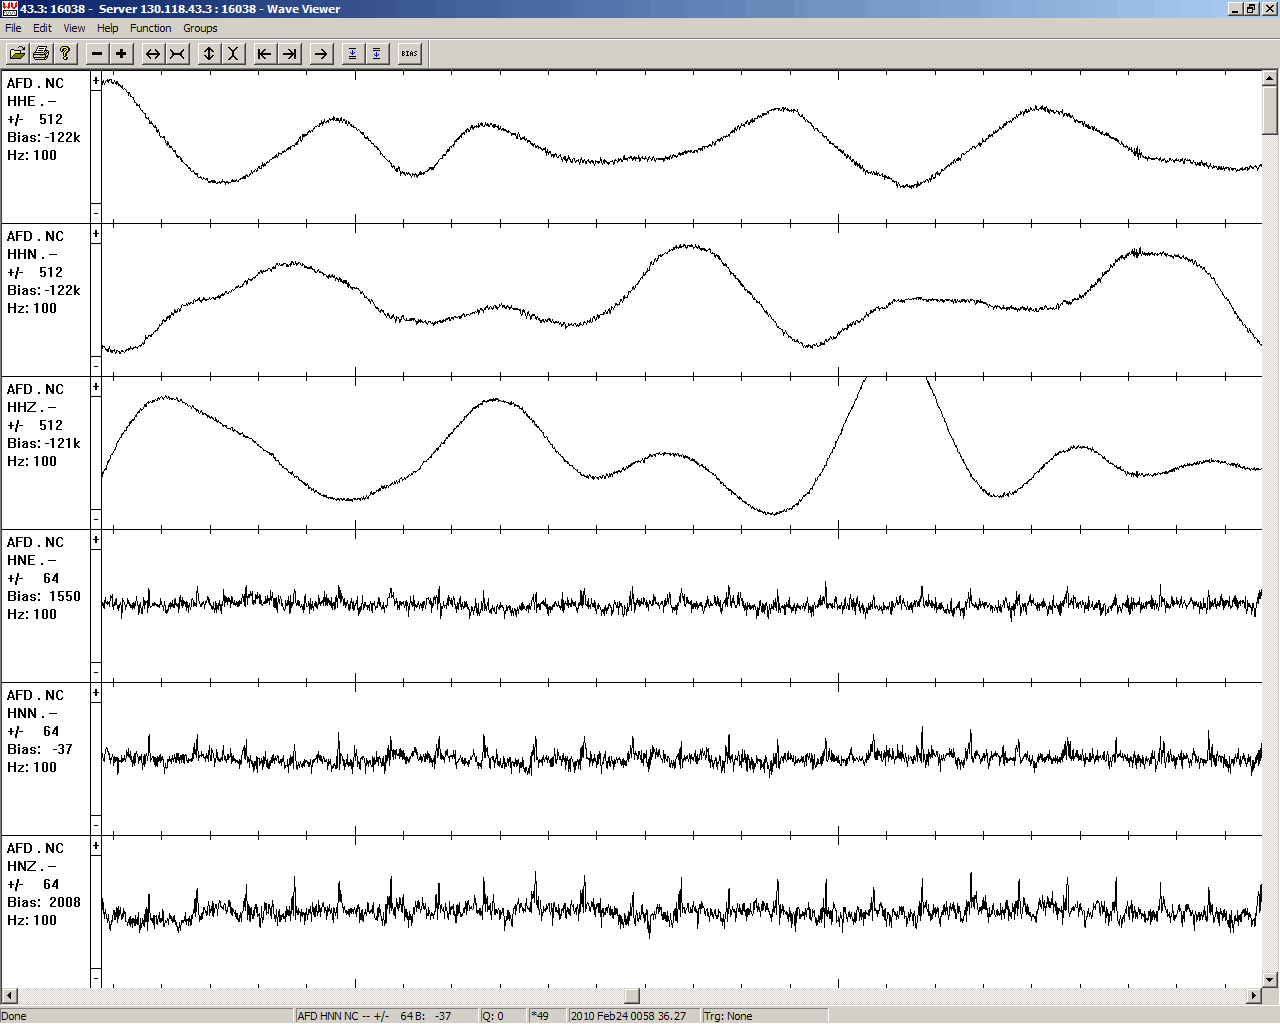
Task: Compress the time axis horizontally
Action: (177, 53)
